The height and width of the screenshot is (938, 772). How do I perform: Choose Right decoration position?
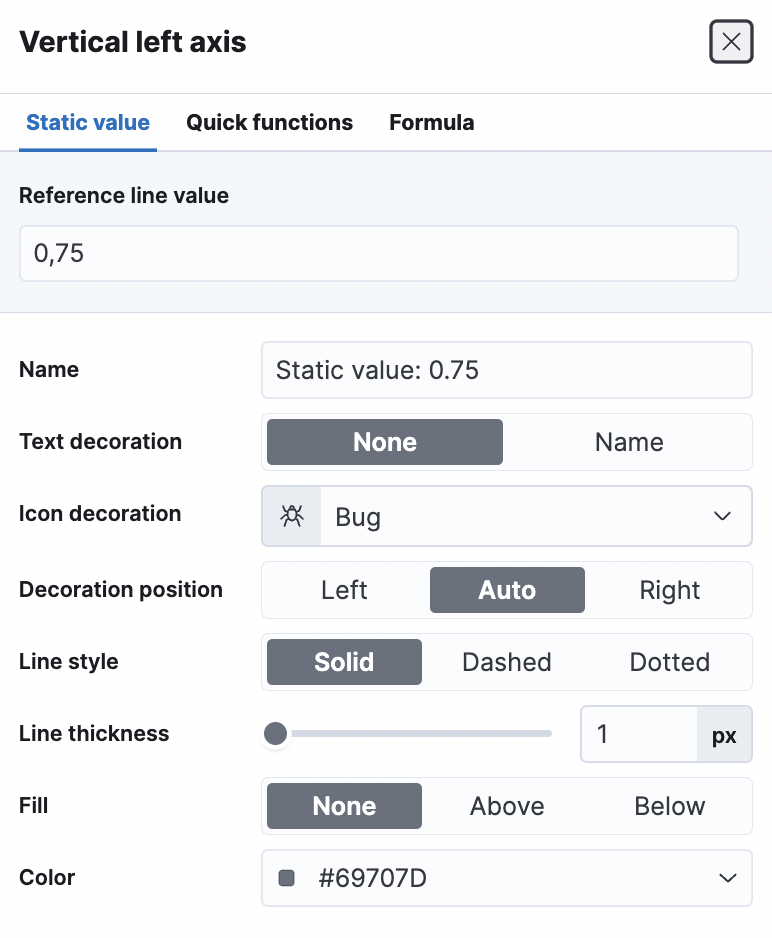point(669,590)
